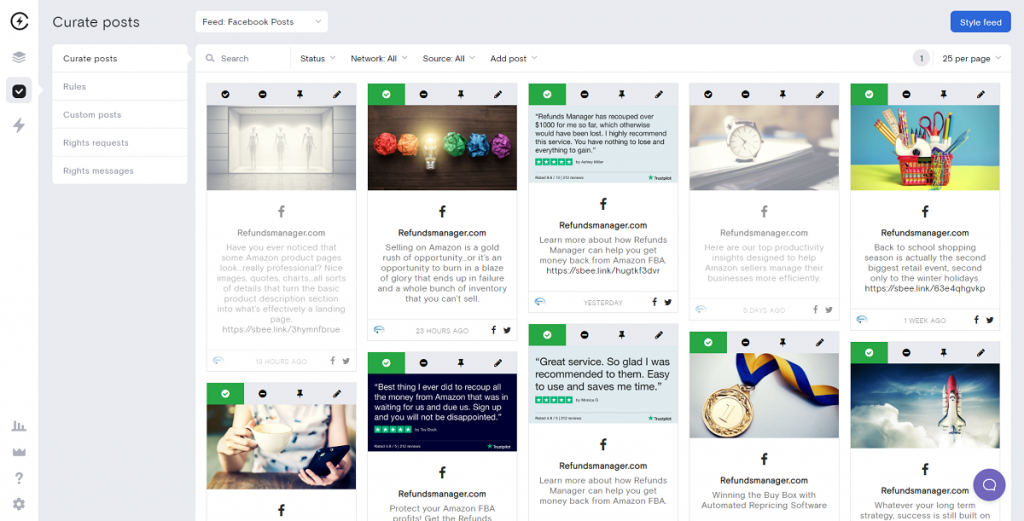Viewport: 1024px width, 521px height.
Task: Pin the colorful paper balls lightbulb post
Action: (x=460, y=95)
